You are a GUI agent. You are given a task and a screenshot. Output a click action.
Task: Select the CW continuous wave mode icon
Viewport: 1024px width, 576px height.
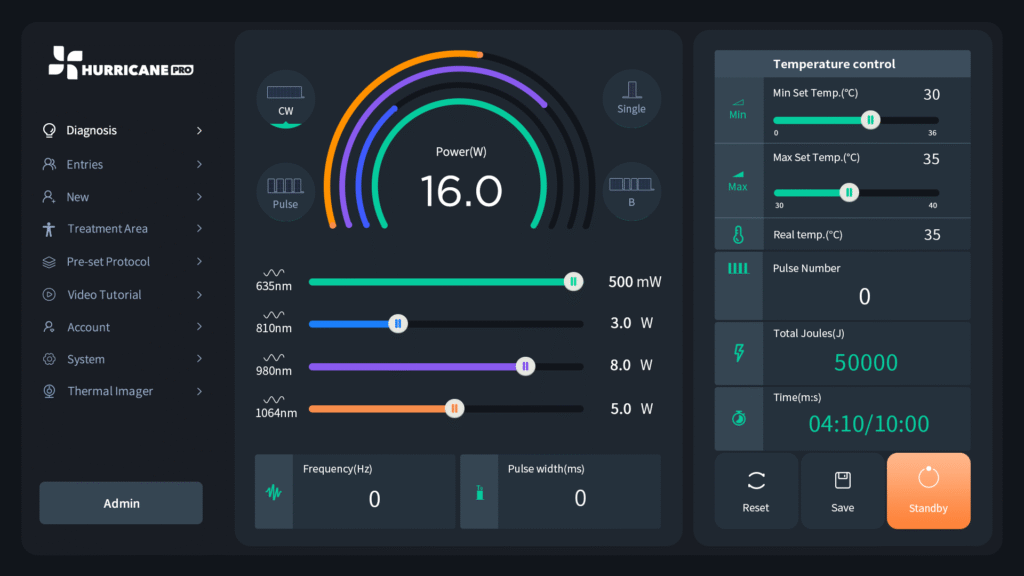286,99
